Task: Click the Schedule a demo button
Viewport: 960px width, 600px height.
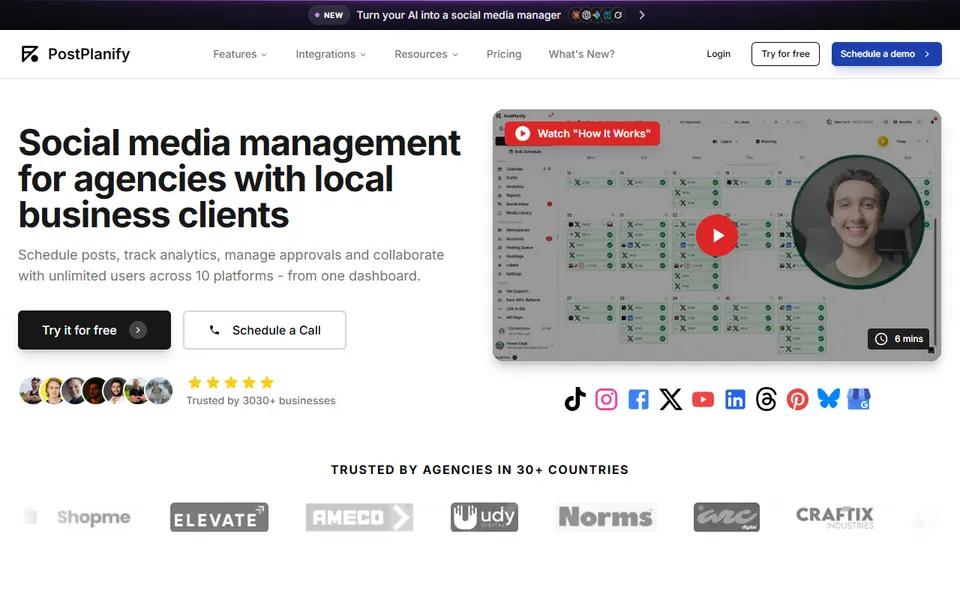Action: (x=886, y=54)
